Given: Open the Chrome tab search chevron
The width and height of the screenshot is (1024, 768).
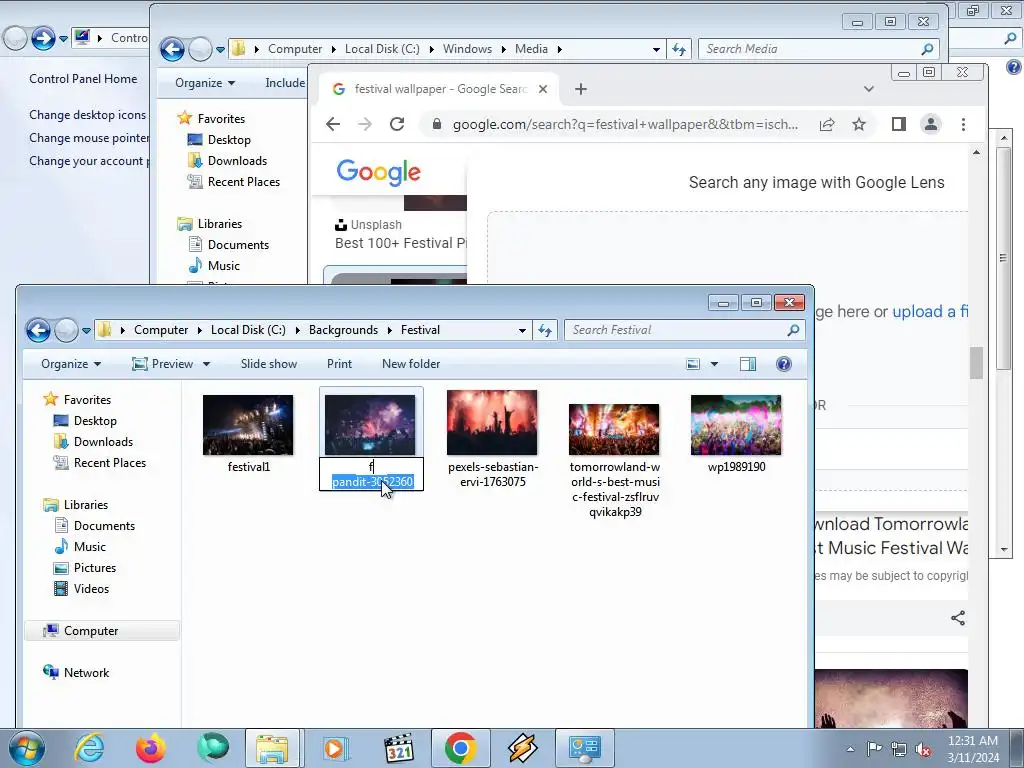Looking at the screenshot, I should click(x=869, y=89).
